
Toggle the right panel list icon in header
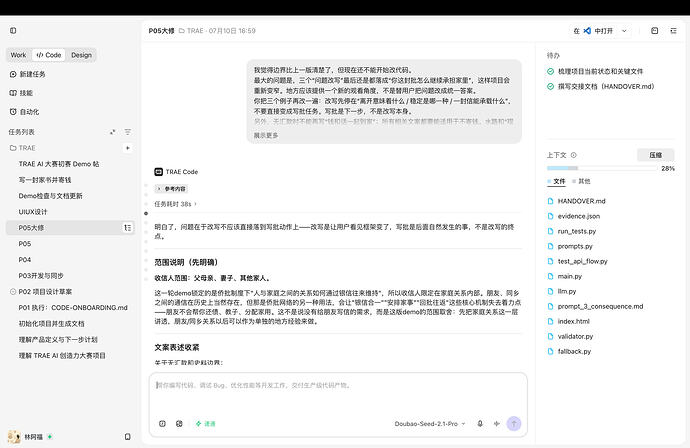tap(673, 31)
